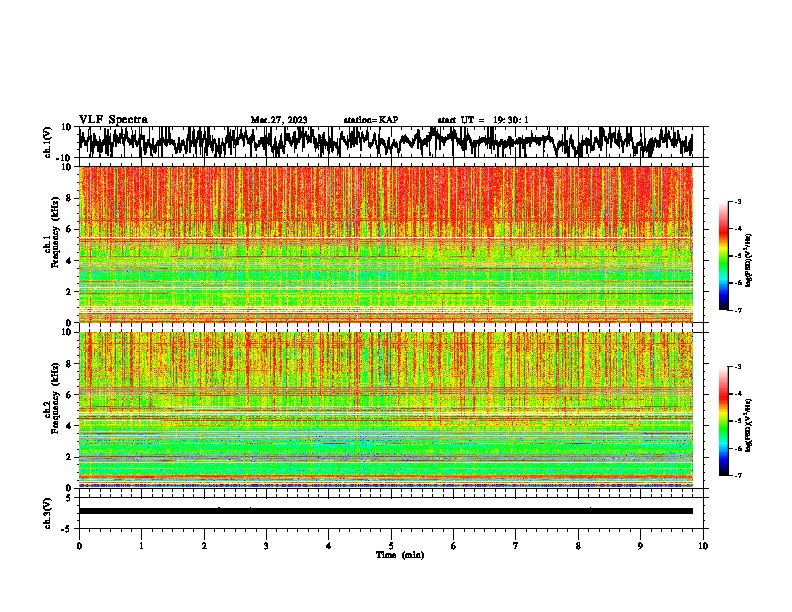Screen dimensions: 792x612
Task: Click the "station=KAP" label
Action: [x=371, y=120]
